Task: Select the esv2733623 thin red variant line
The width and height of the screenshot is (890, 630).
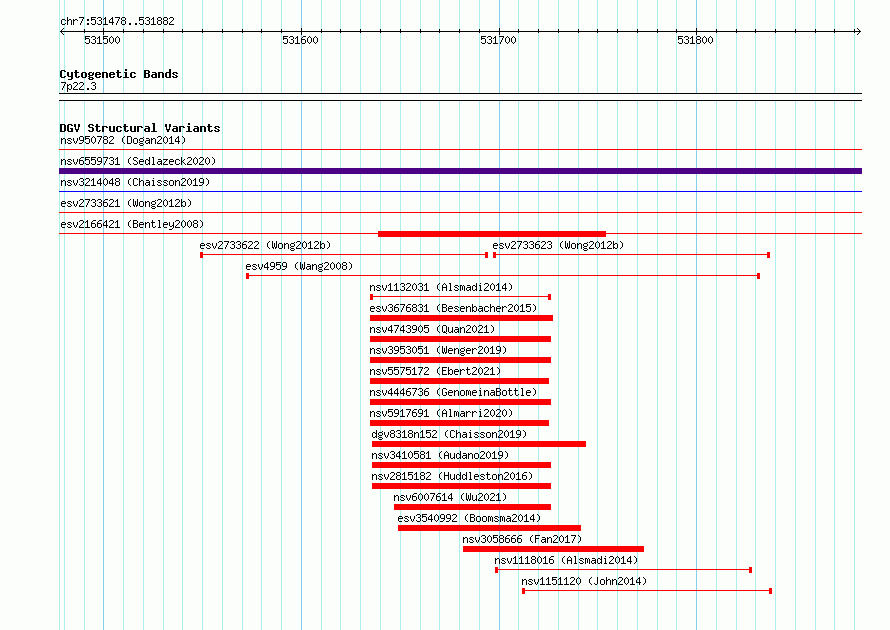Action: 631,255
